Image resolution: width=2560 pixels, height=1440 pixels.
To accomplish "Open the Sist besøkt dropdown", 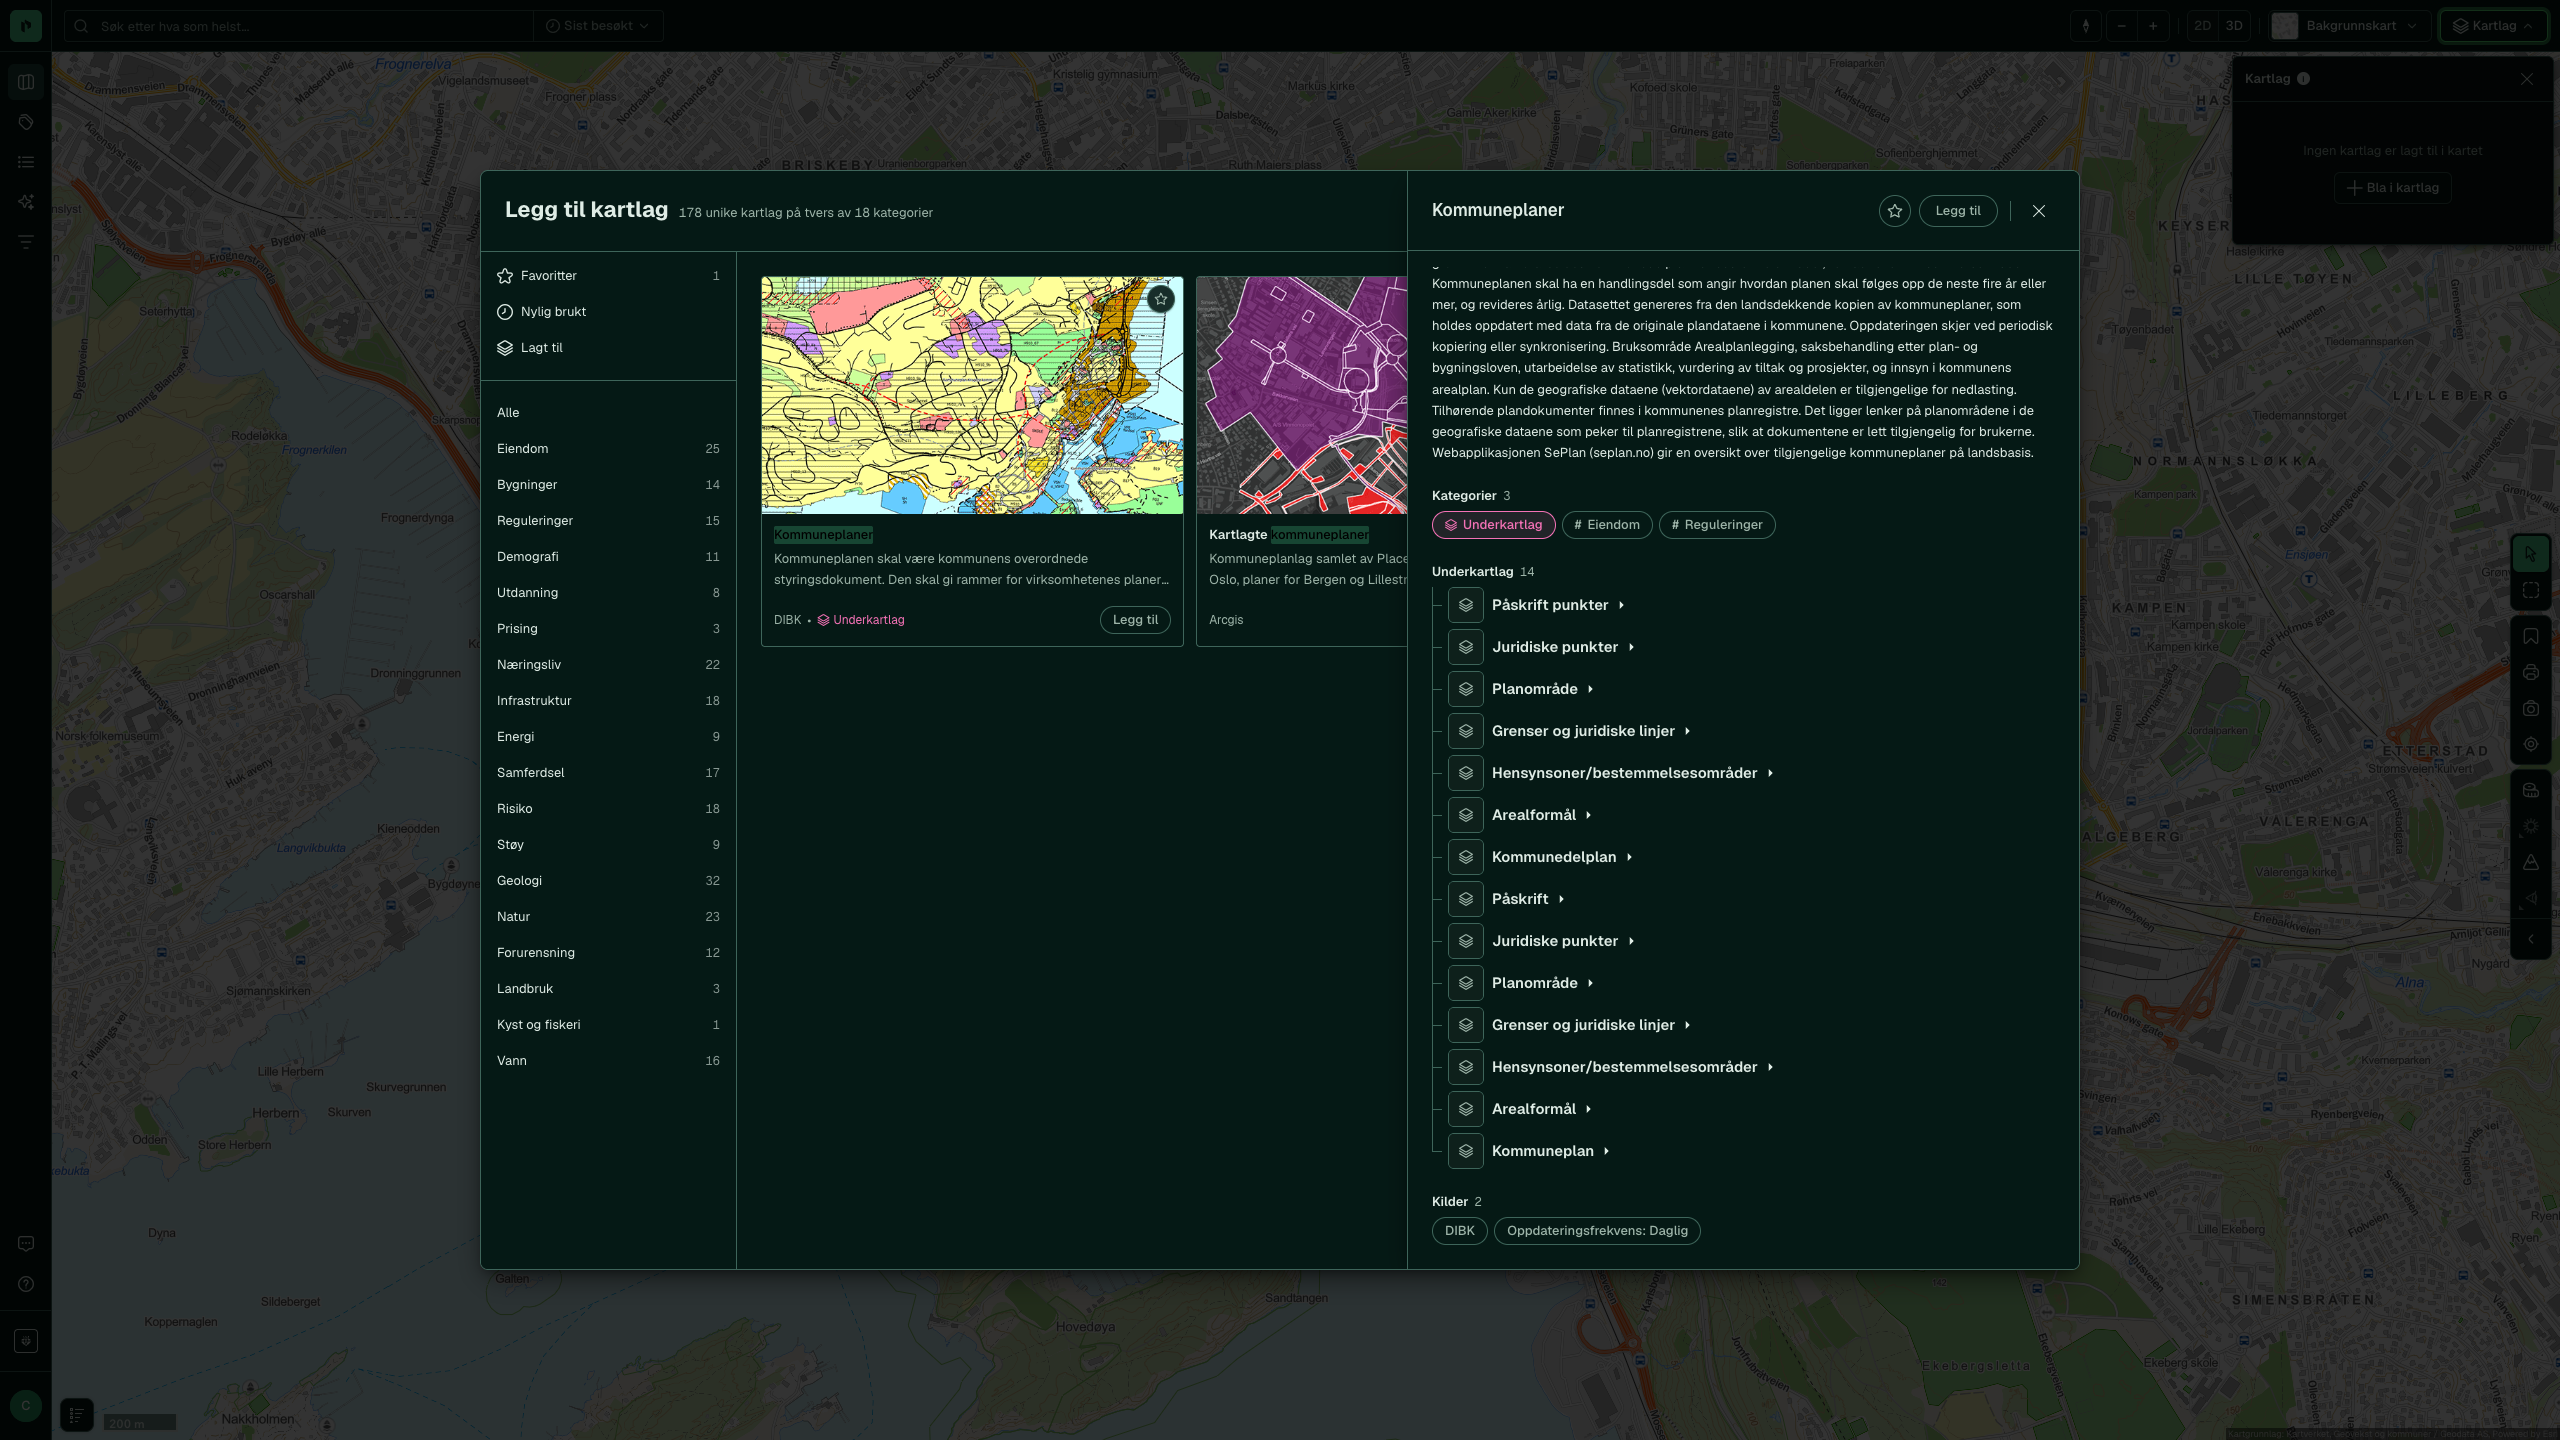I will pos(598,26).
